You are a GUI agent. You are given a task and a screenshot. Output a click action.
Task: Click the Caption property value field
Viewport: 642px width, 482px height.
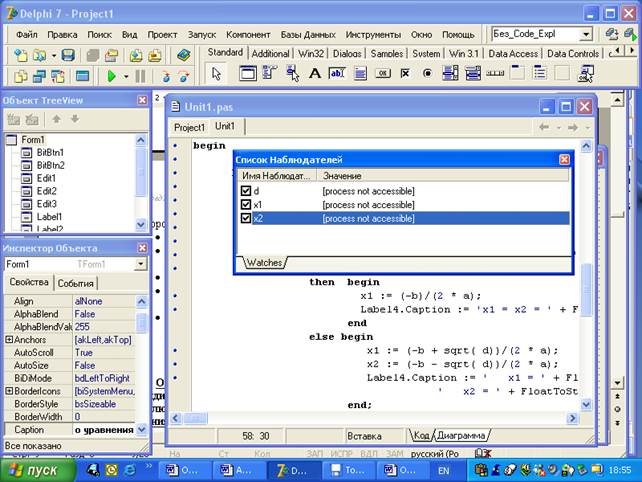click(x=105, y=430)
